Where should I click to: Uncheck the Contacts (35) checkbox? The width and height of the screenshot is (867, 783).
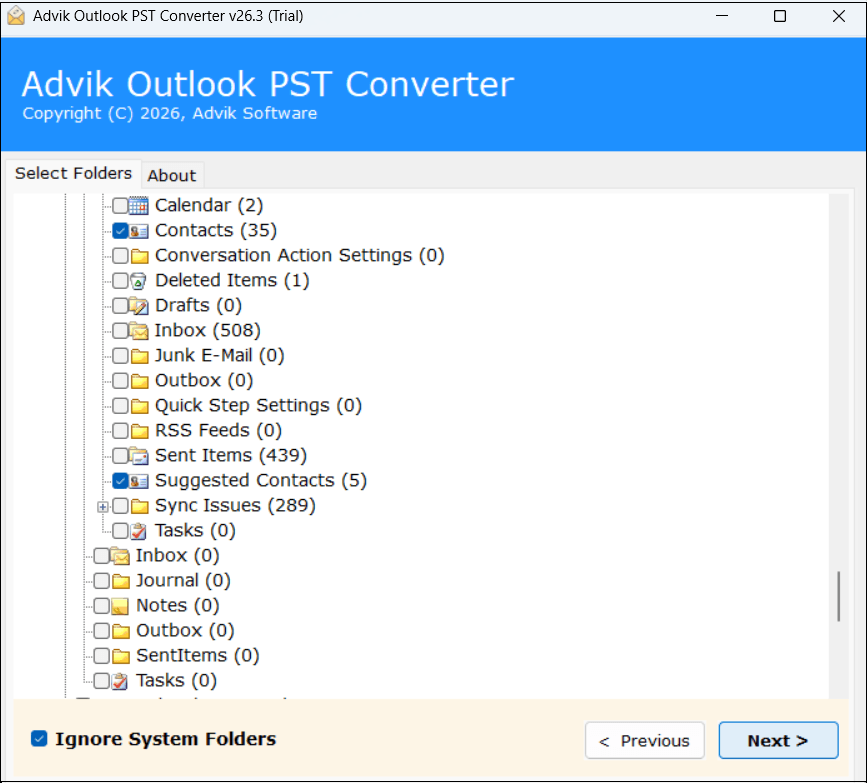(120, 231)
